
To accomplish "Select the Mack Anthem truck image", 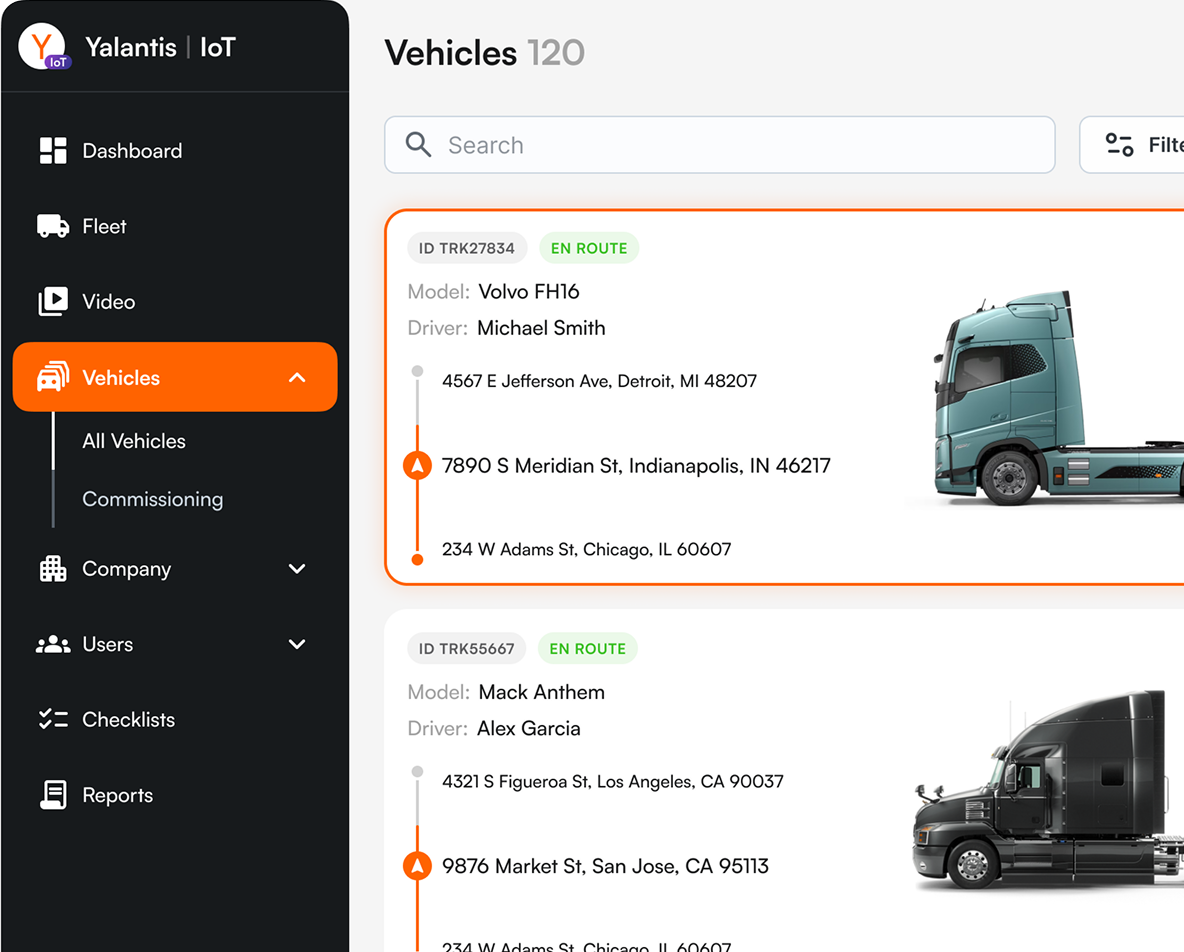I will click(x=1045, y=792).
